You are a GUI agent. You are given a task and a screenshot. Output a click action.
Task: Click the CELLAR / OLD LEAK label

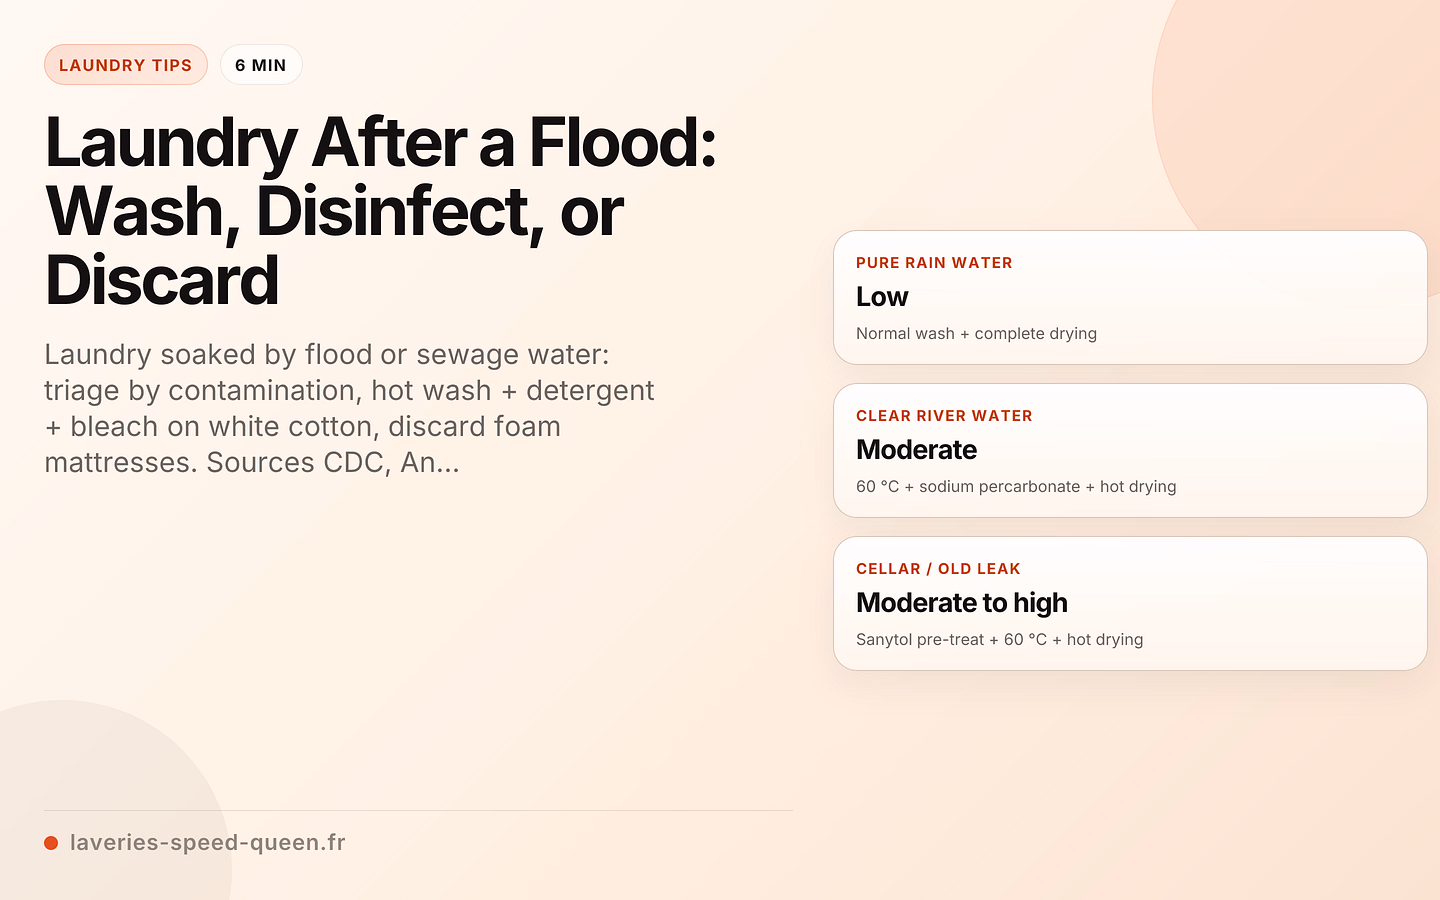coord(938,569)
